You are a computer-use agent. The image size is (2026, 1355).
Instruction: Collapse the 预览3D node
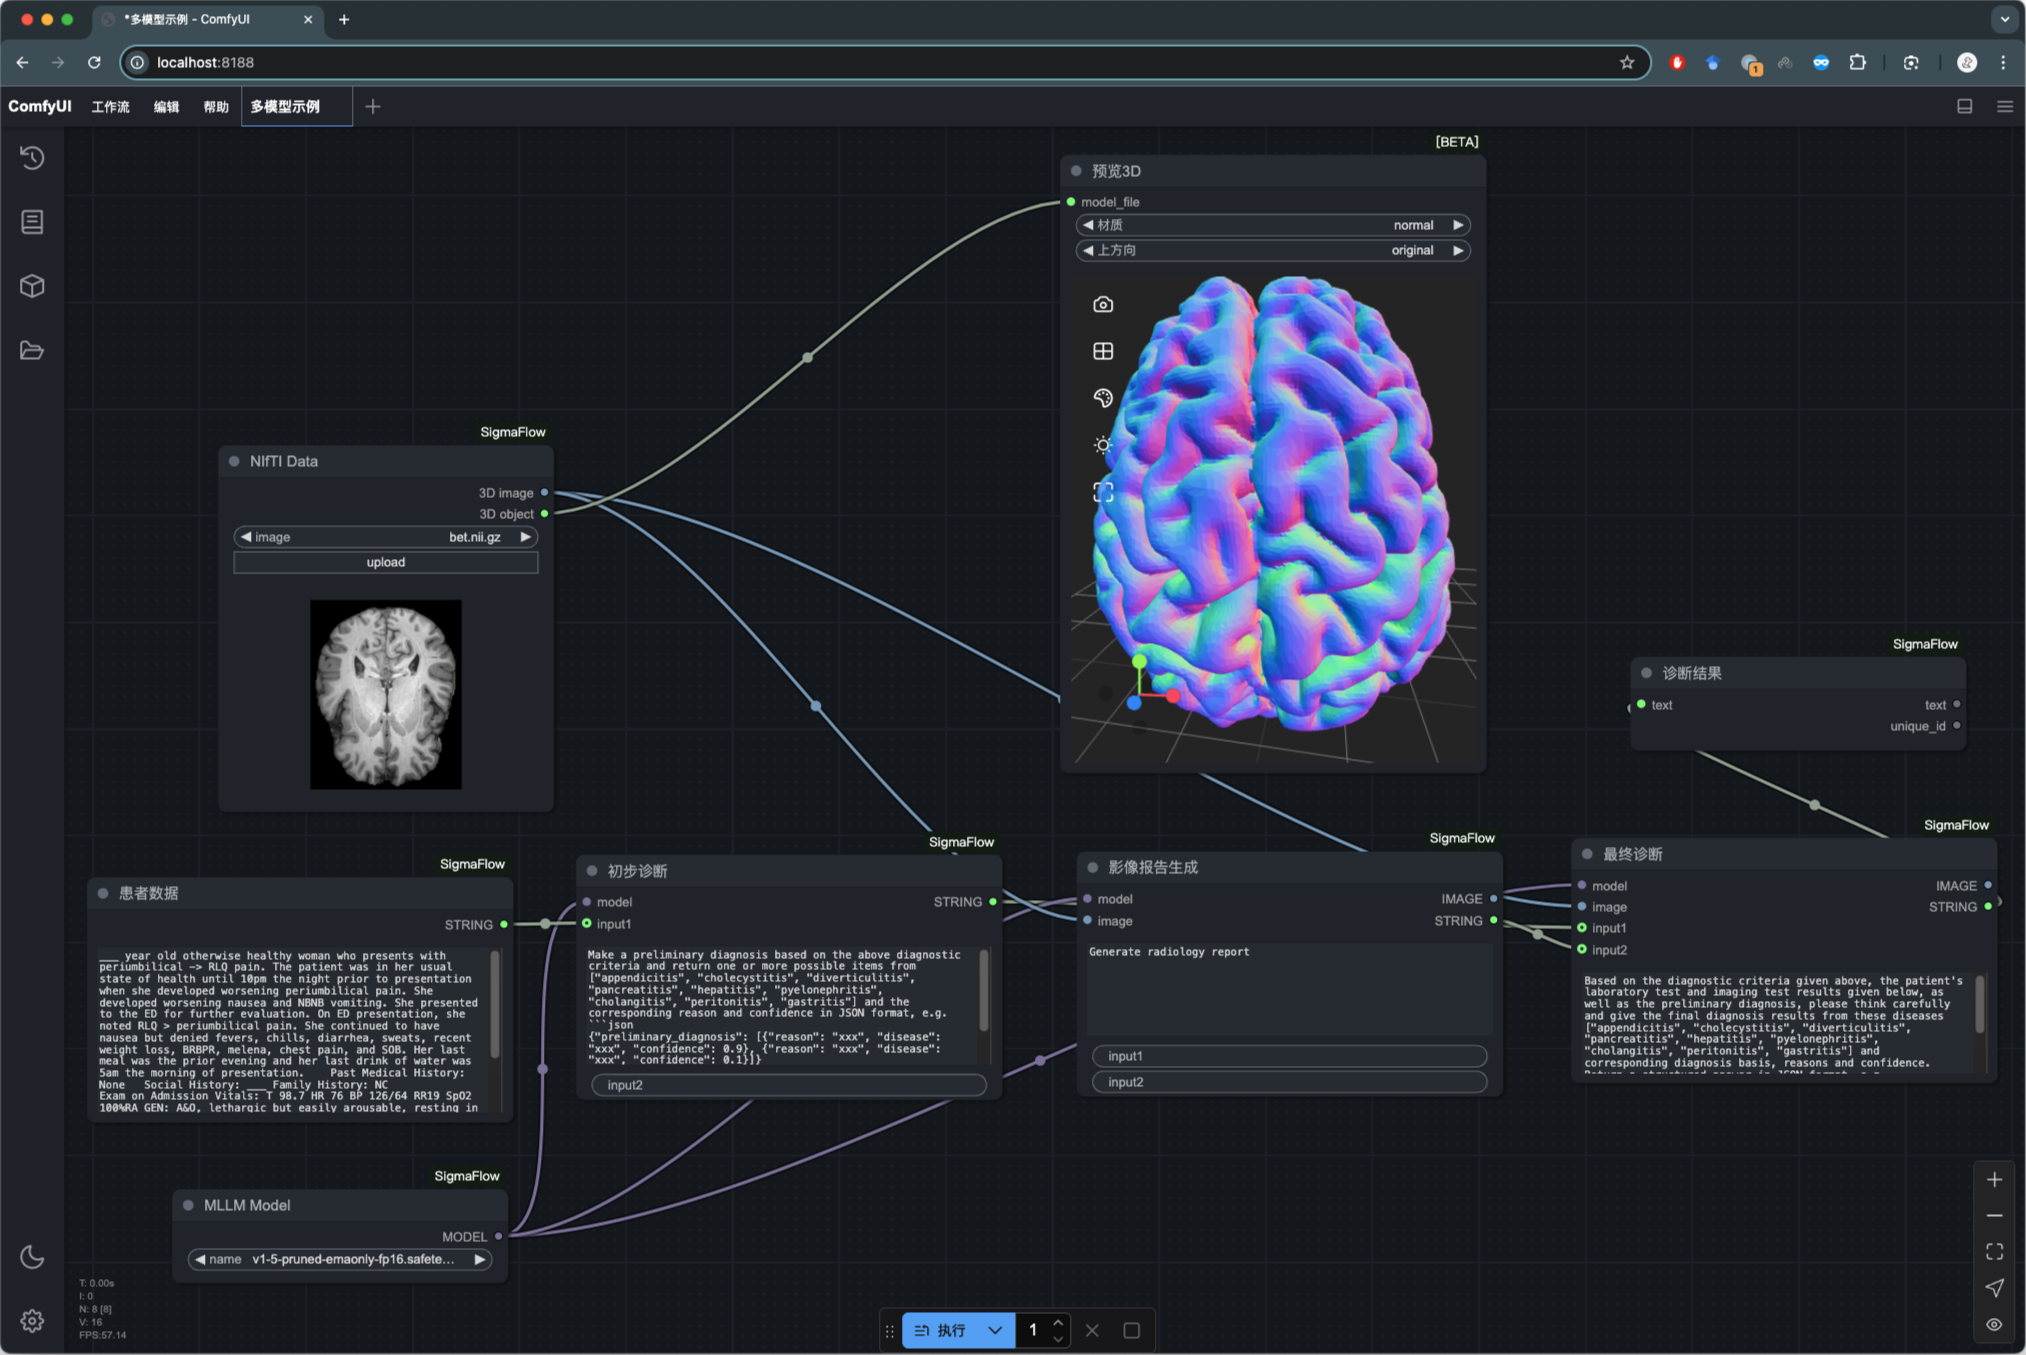pyautogui.click(x=1076, y=171)
